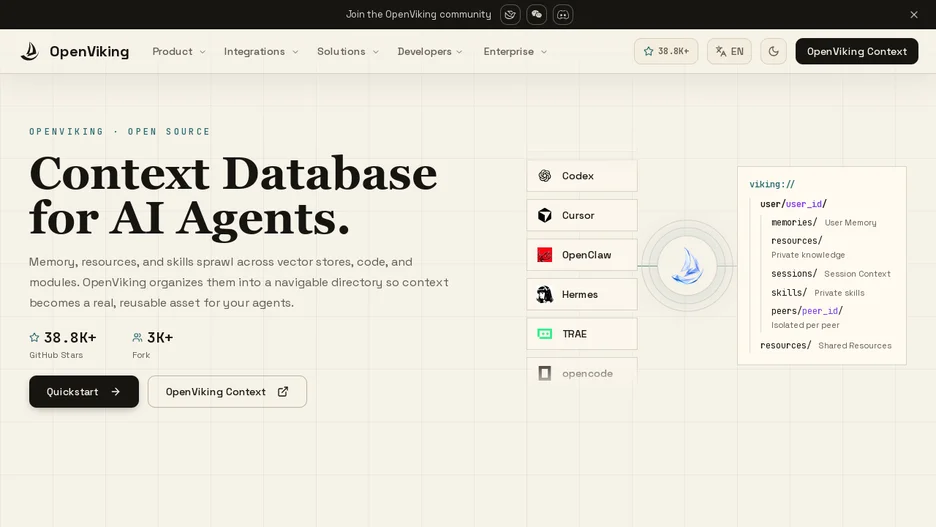The image size is (936, 527).
Task: Click the red OpenClaw icon
Action: point(544,255)
